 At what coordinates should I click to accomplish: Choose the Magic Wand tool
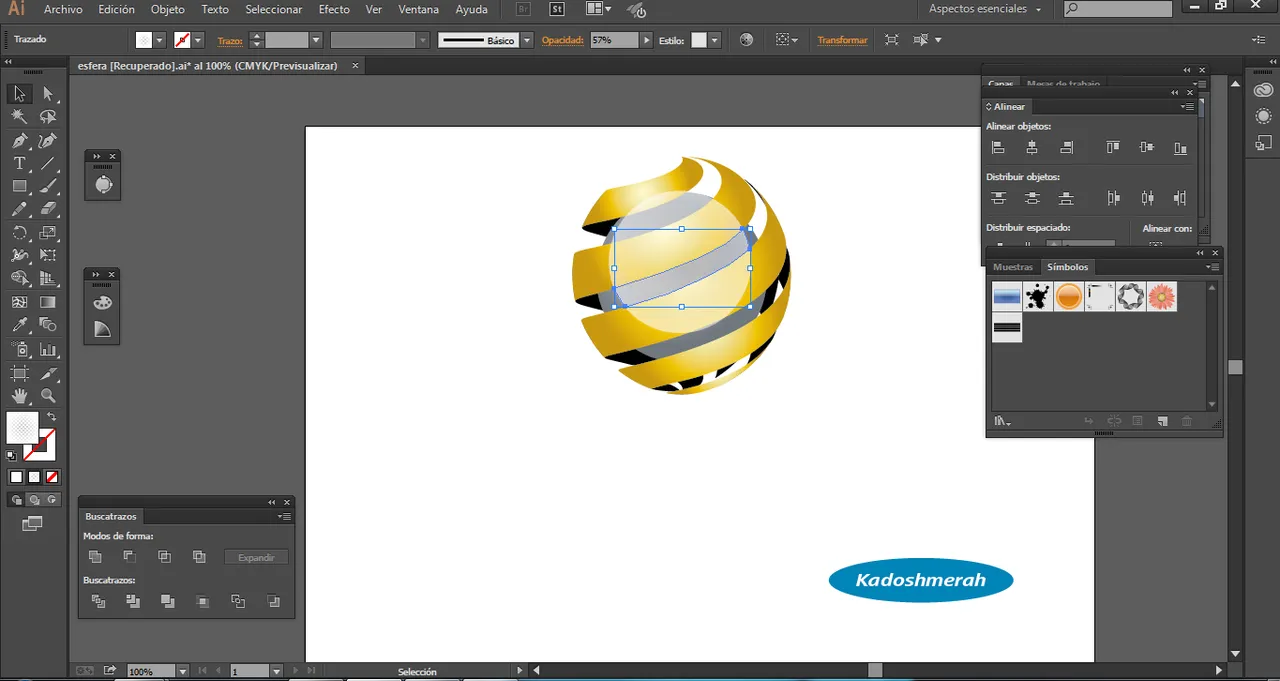(x=19, y=117)
